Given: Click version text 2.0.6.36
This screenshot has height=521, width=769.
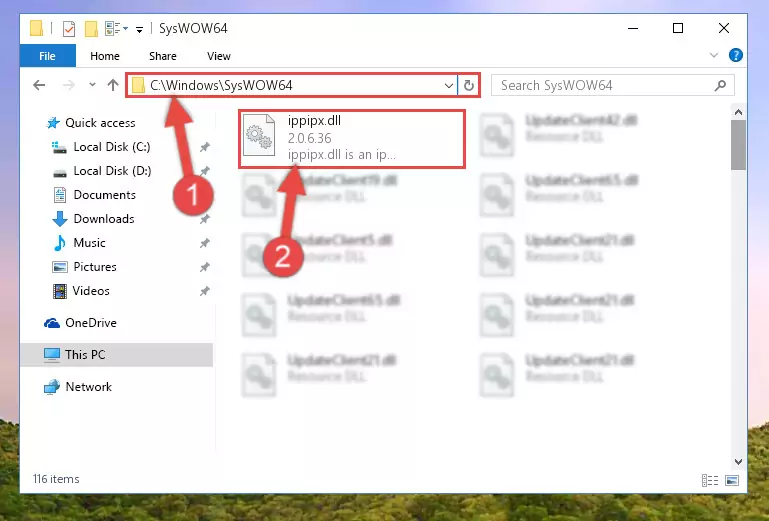Looking at the screenshot, I should [309, 138].
